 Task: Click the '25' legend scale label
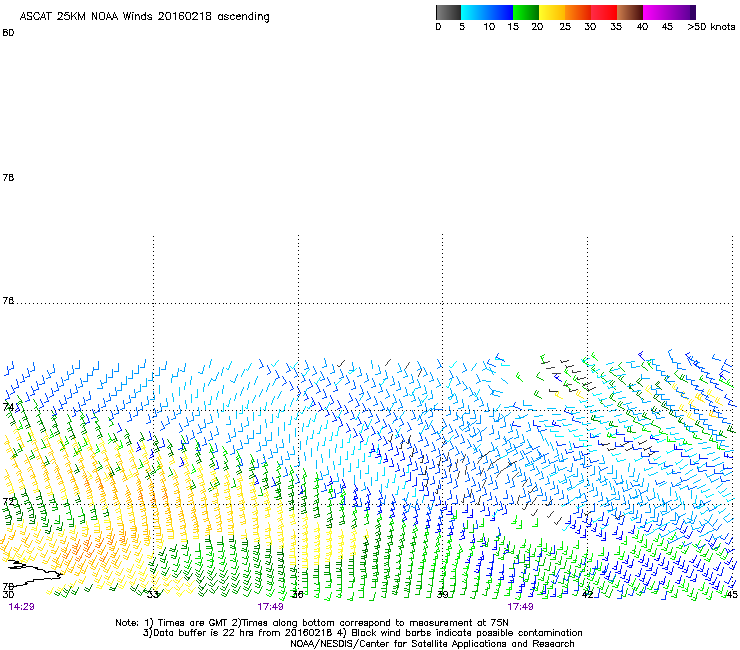tap(565, 27)
